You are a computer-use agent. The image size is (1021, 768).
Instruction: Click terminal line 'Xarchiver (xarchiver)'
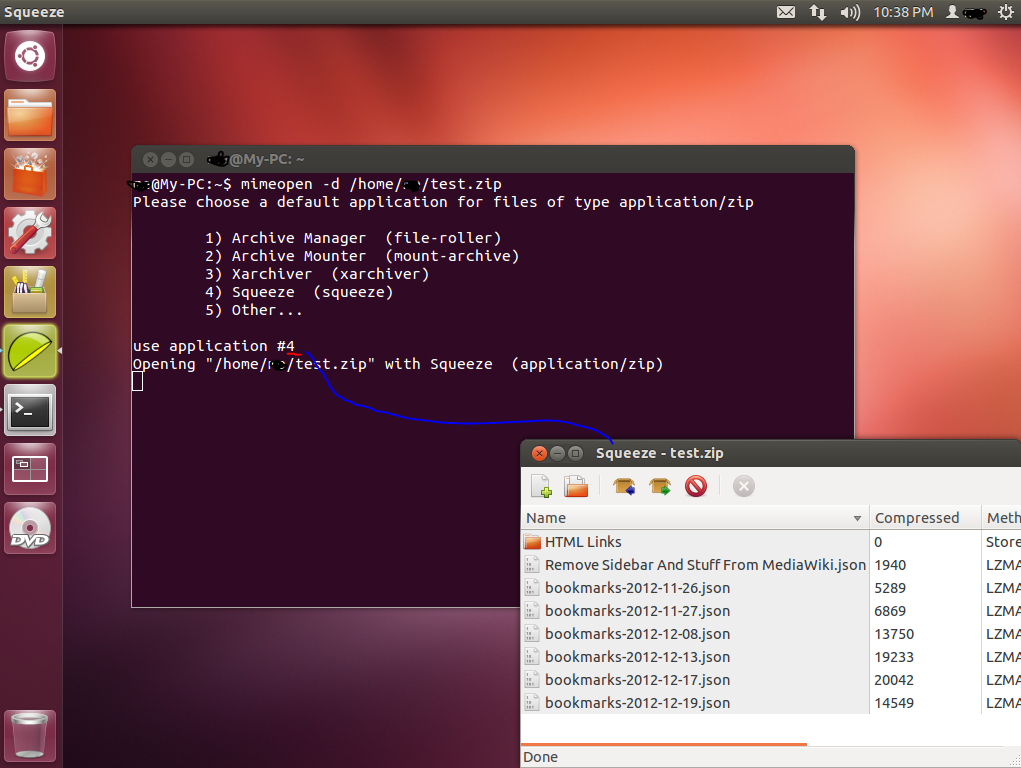click(316, 274)
